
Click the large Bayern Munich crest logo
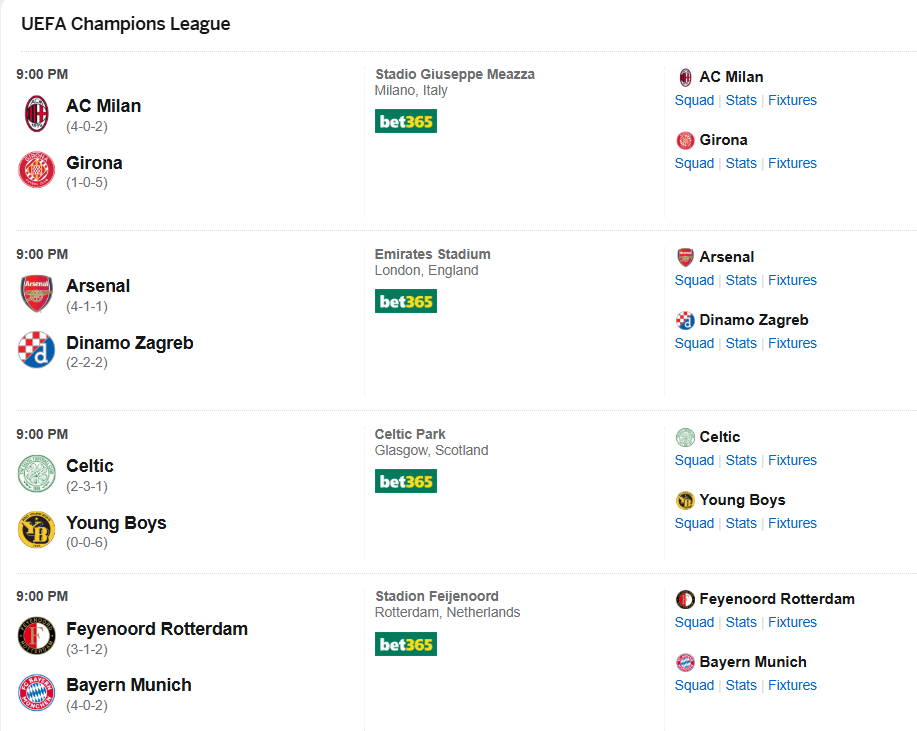tap(36, 692)
